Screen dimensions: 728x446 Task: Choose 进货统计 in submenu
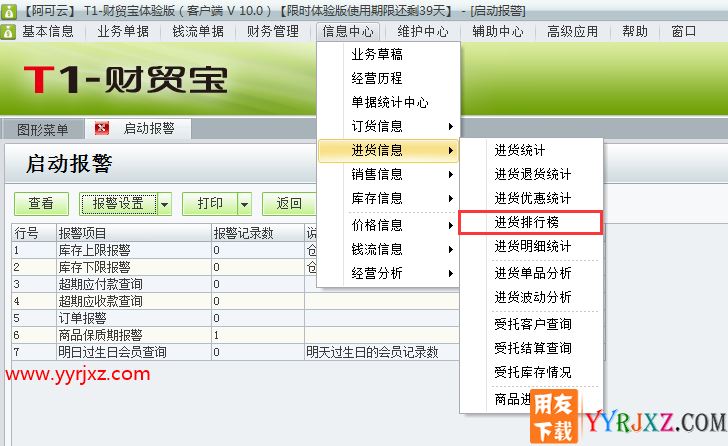(x=531, y=150)
